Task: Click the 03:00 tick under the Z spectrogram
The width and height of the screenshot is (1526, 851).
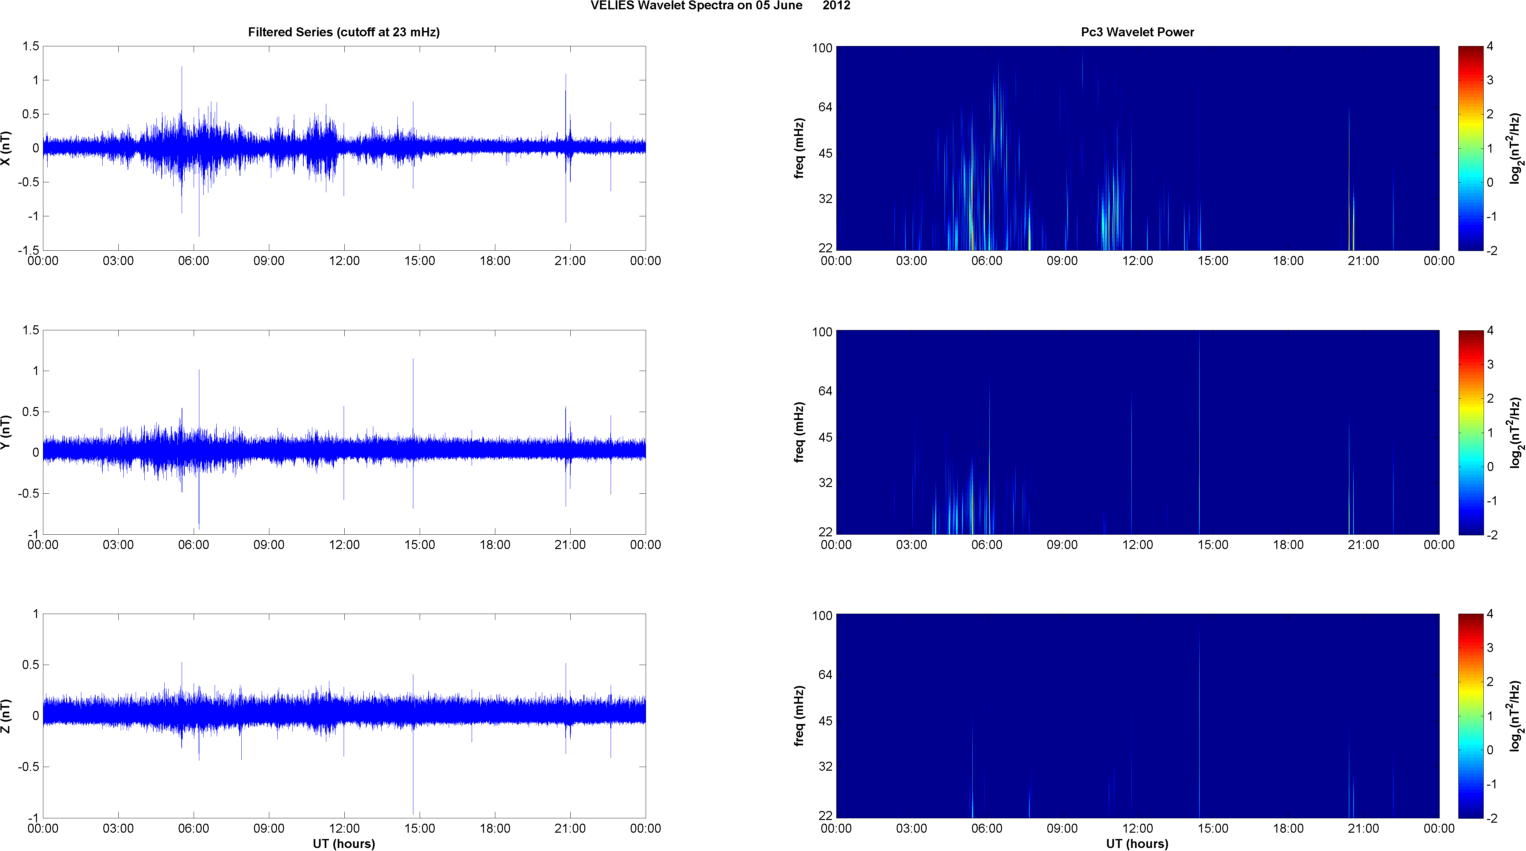Action: pyautogui.click(x=911, y=828)
